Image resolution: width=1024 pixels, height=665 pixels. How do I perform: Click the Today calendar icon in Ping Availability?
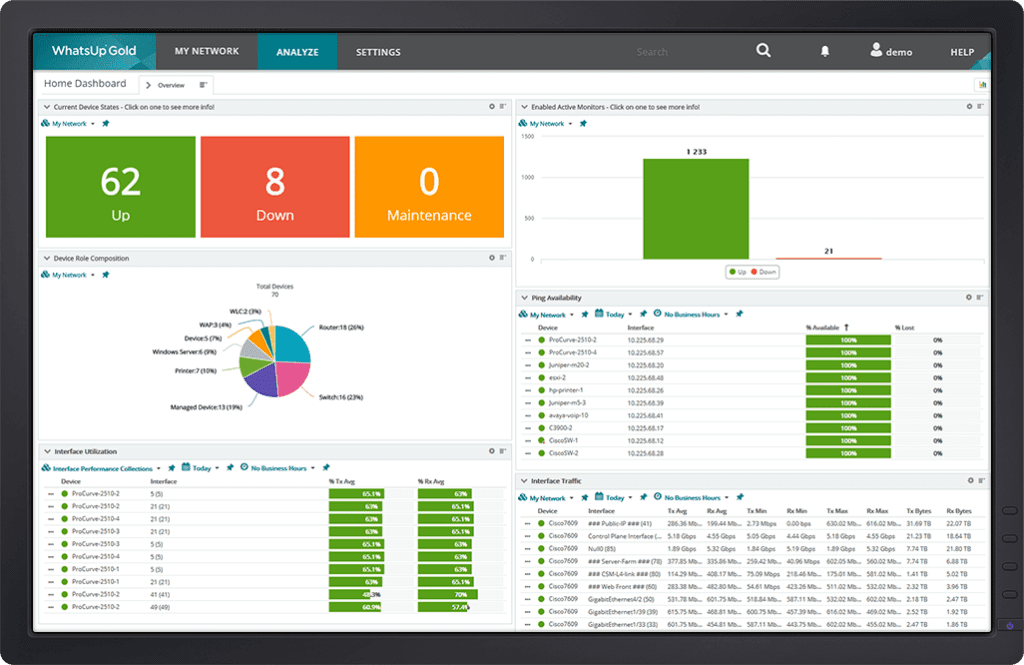click(x=598, y=314)
